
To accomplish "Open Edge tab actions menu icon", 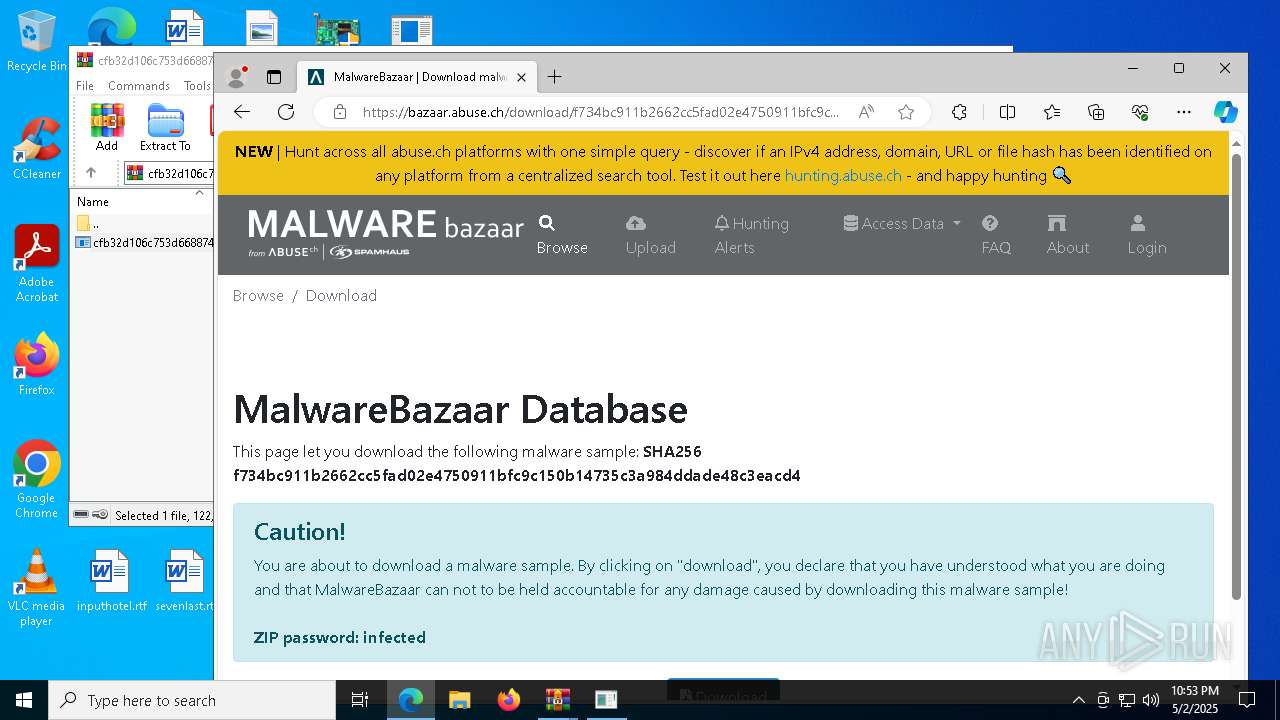I will pyautogui.click(x=274, y=77).
